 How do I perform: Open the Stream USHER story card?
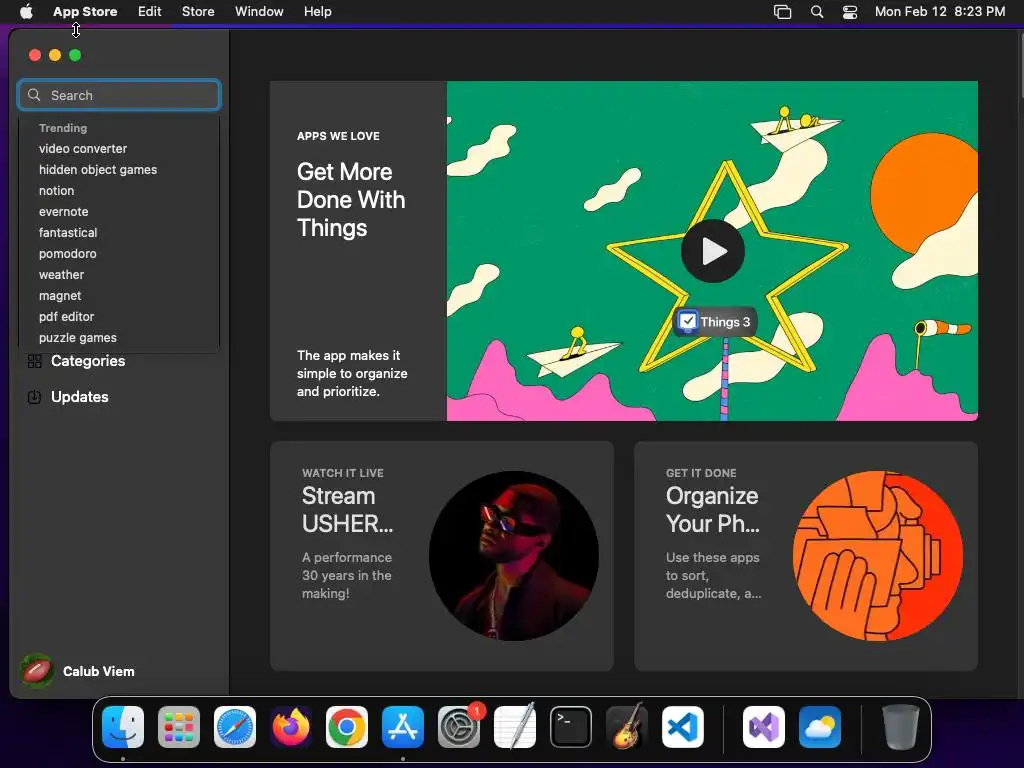(441, 556)
